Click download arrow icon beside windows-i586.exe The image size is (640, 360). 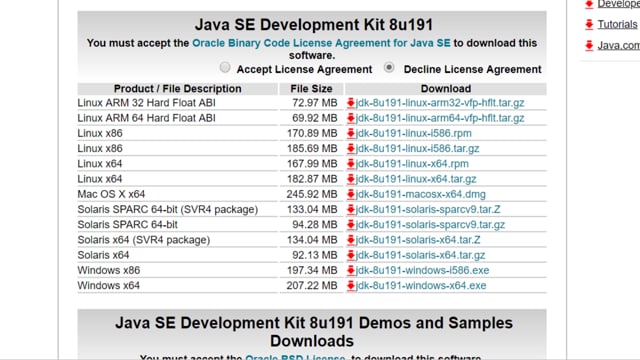pos(351,270)
